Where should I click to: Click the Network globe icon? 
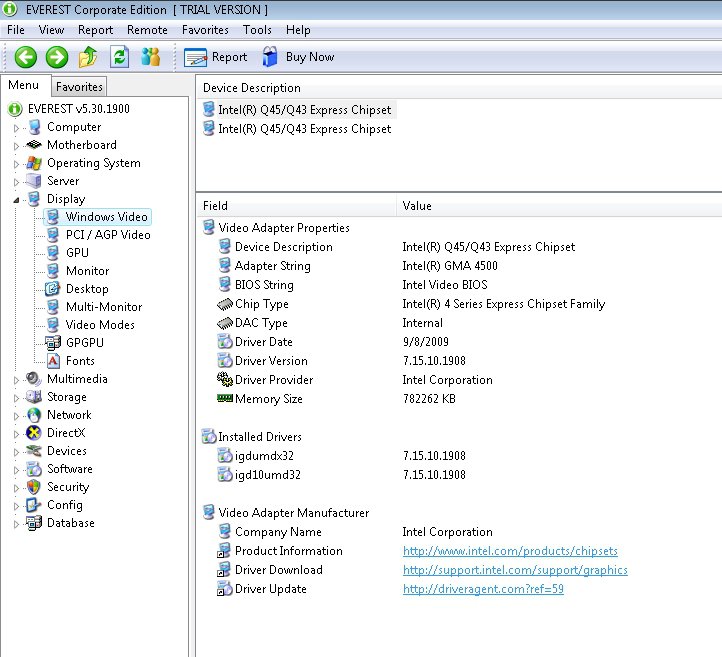coord(34,415)
